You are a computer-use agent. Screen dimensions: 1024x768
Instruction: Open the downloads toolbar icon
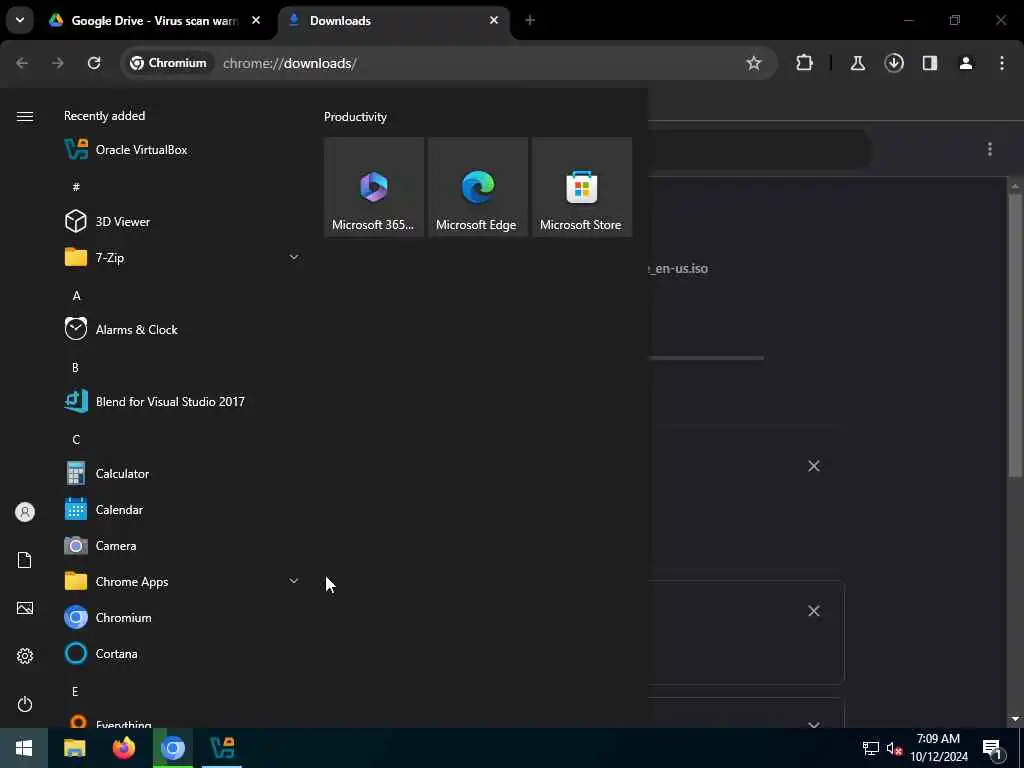click(x=894, y=63)
